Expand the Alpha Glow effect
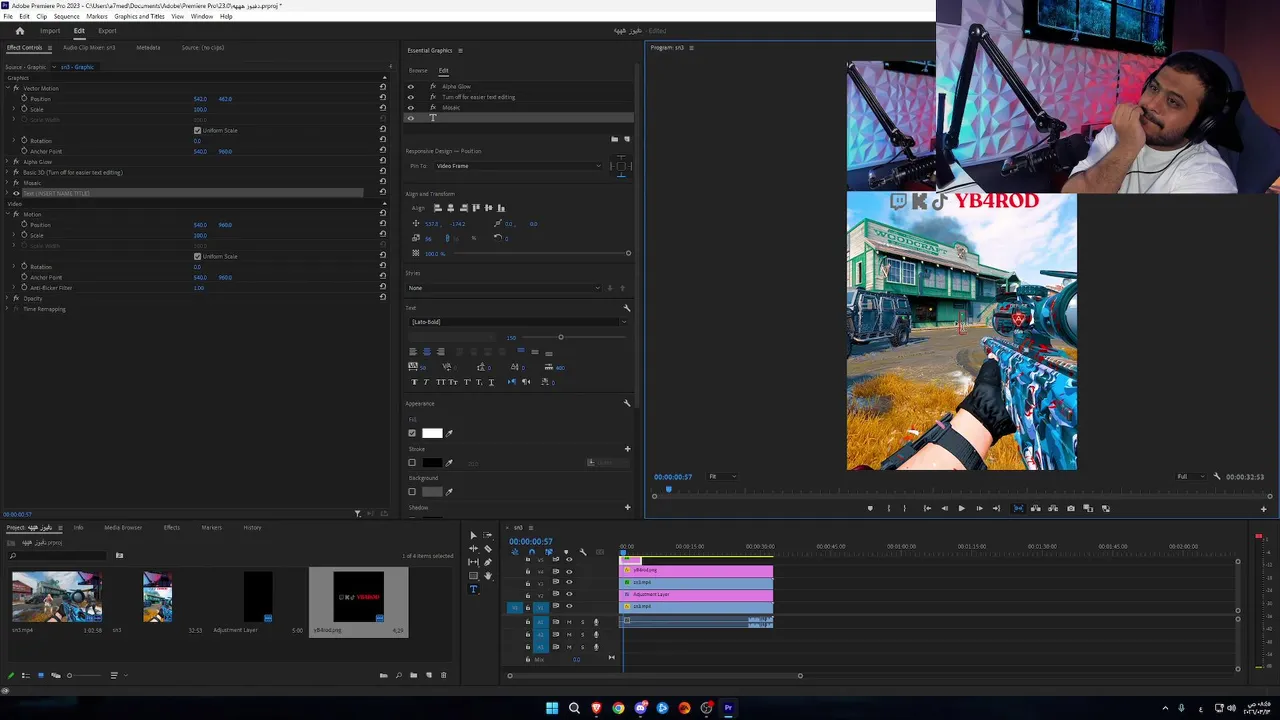This screenshot has width=1280, height=720. click(x=7, y=162)
